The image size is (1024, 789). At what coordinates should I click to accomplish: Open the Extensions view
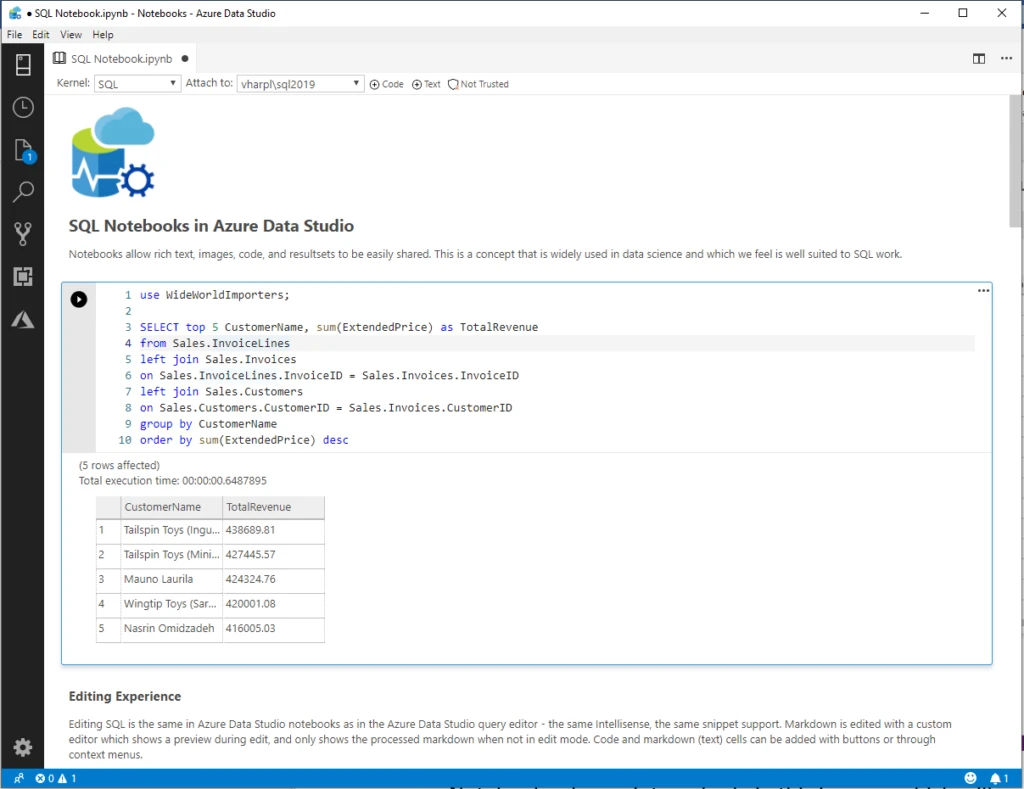23,276
